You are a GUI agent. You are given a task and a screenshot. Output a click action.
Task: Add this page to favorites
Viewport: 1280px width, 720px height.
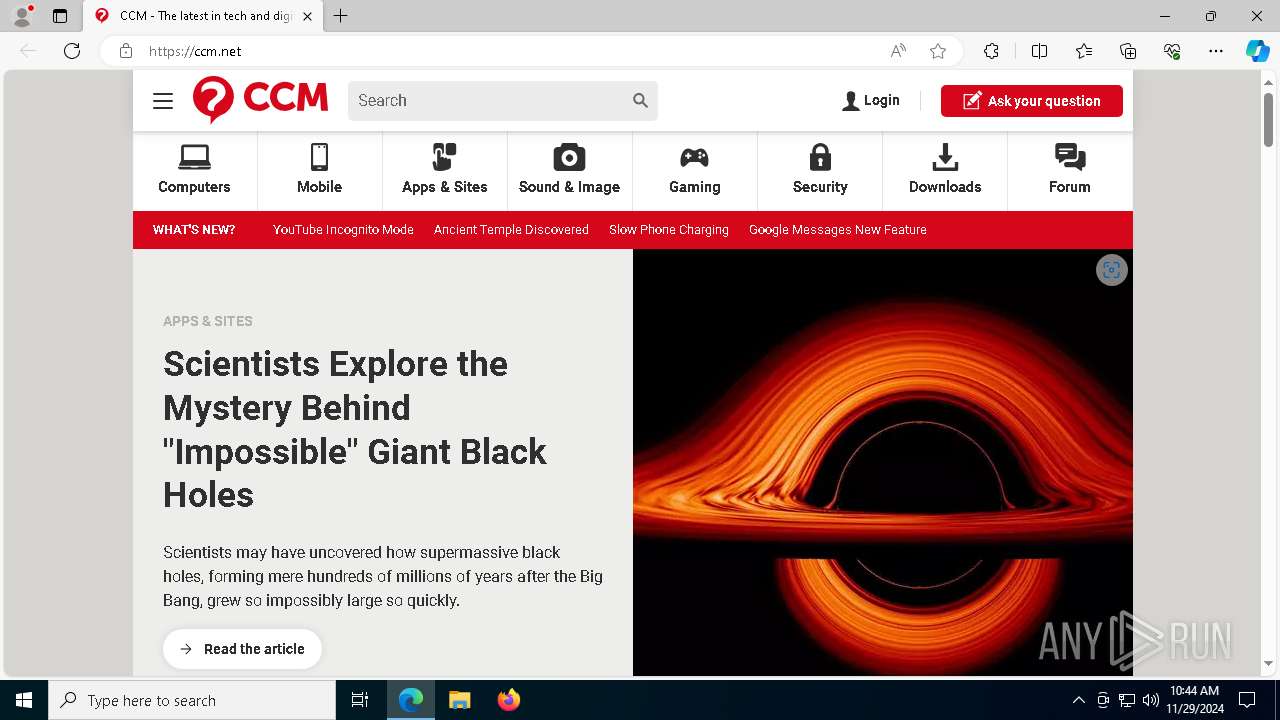pyautogui.click(x=938, y=51)
